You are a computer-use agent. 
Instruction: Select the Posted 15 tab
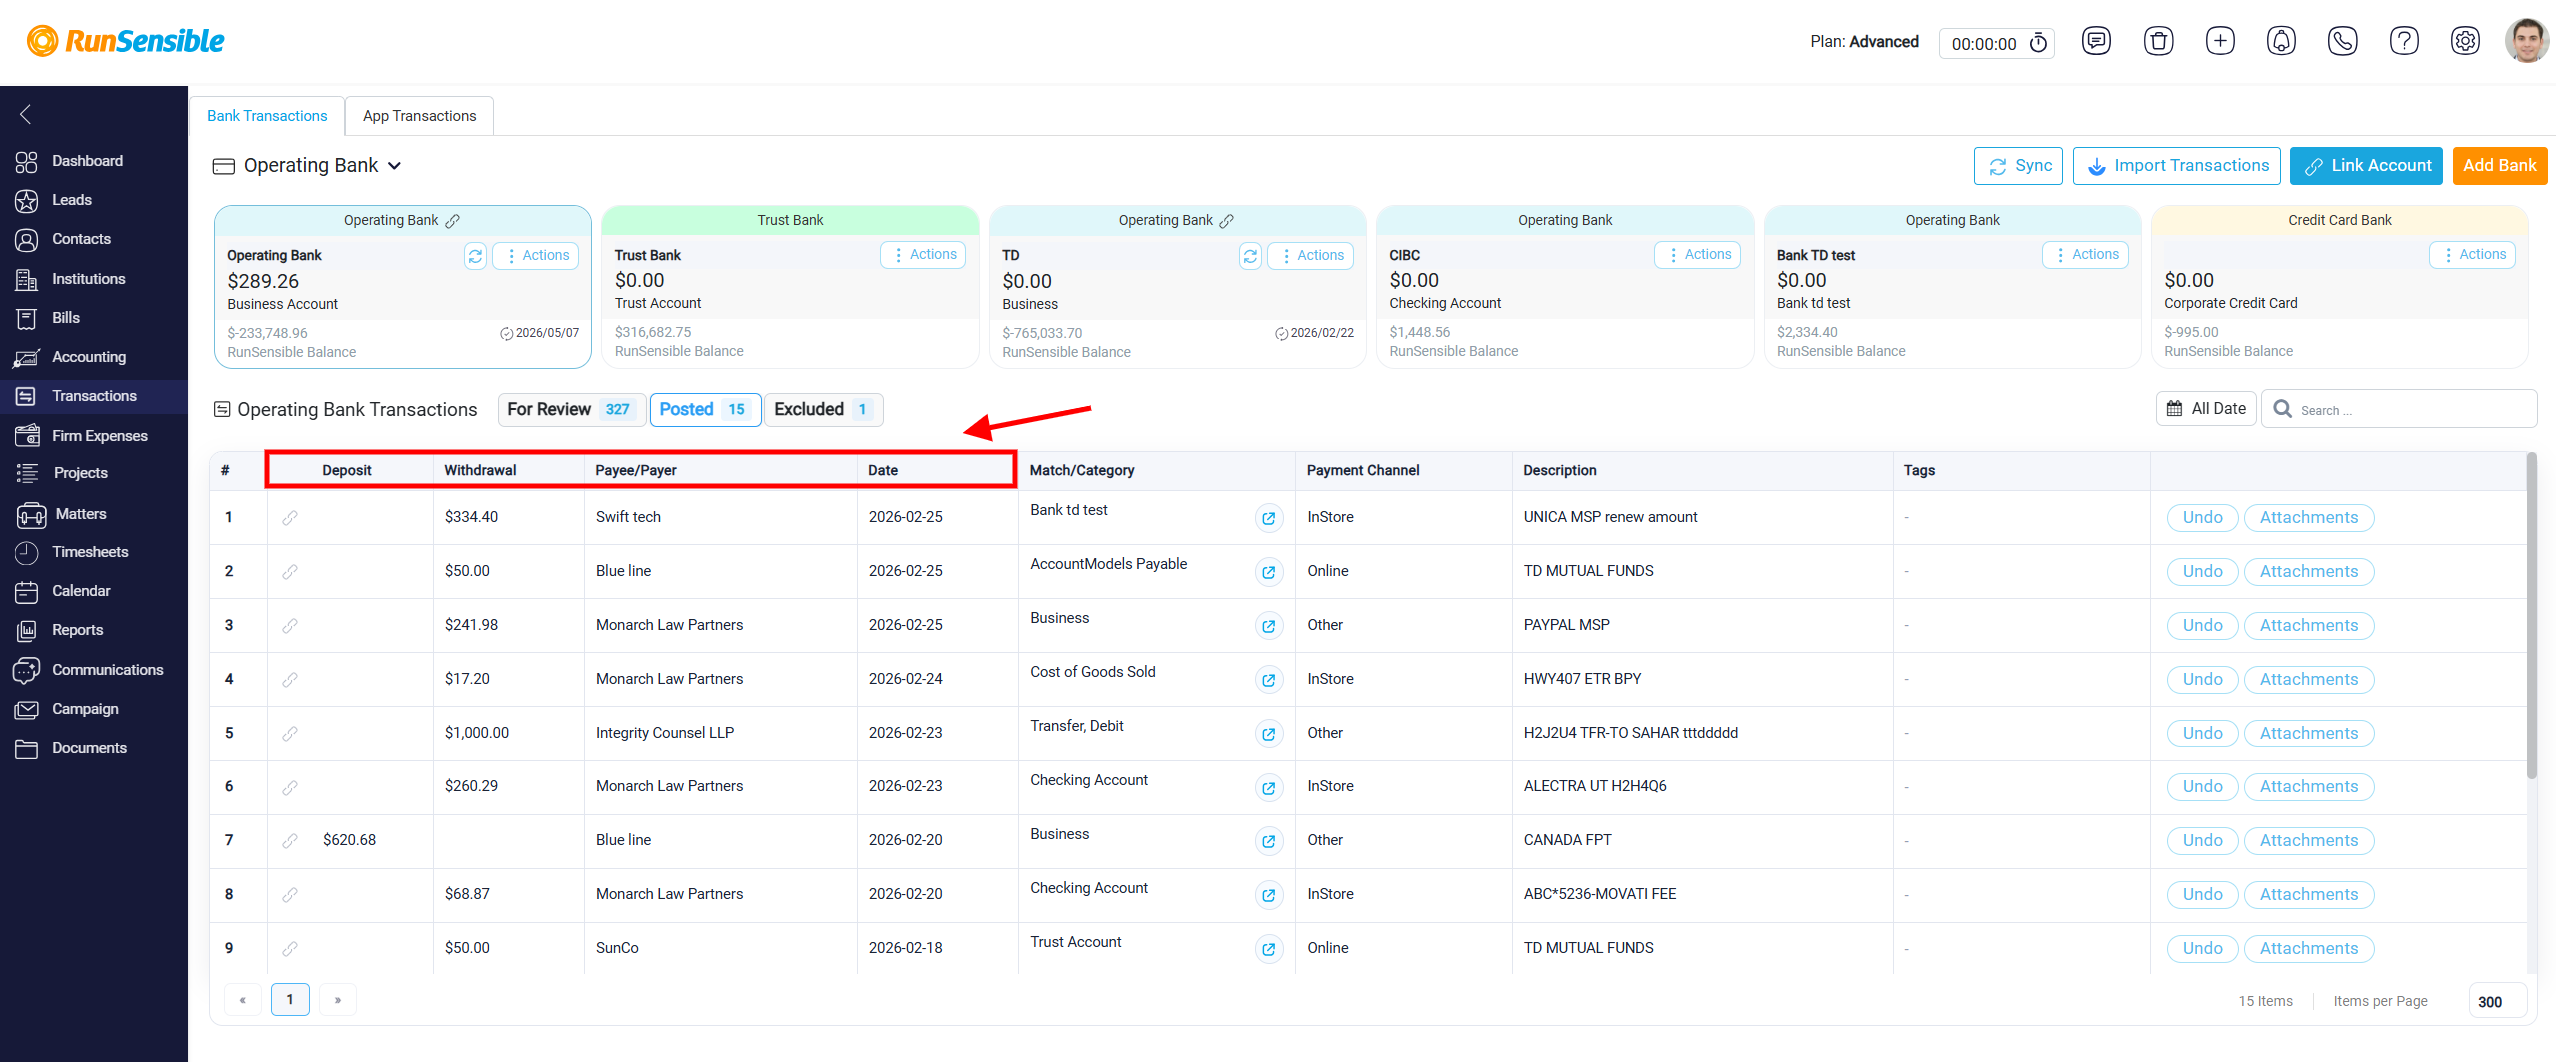pyautogui.click(x=705, y=410)
